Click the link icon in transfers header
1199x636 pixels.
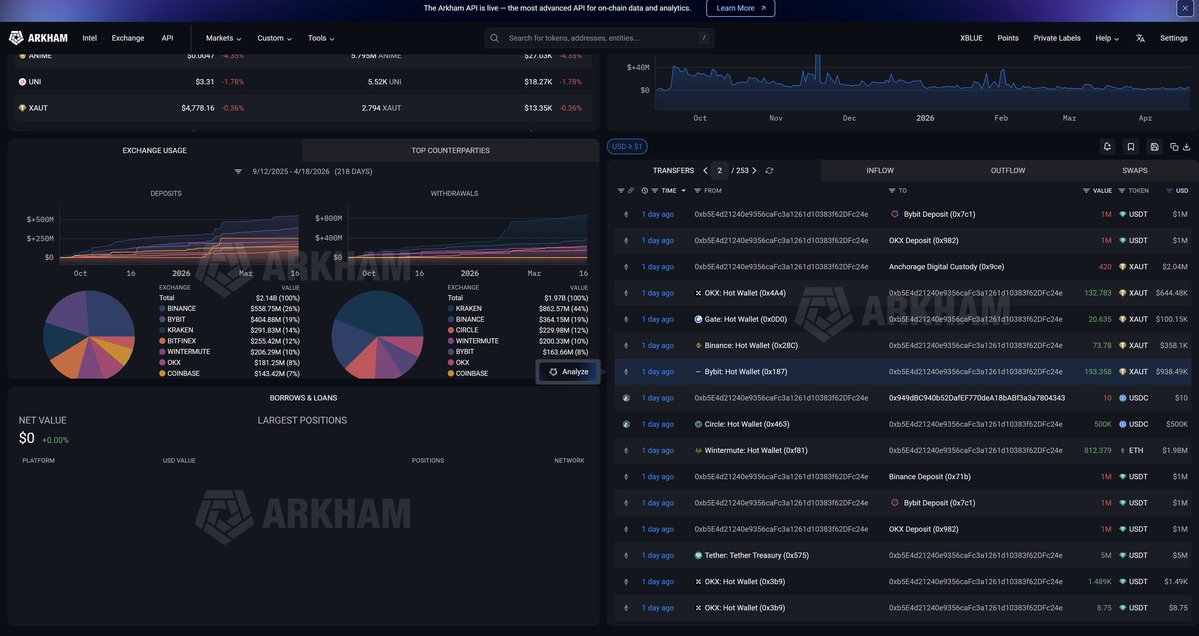click(x=631, y=190)
